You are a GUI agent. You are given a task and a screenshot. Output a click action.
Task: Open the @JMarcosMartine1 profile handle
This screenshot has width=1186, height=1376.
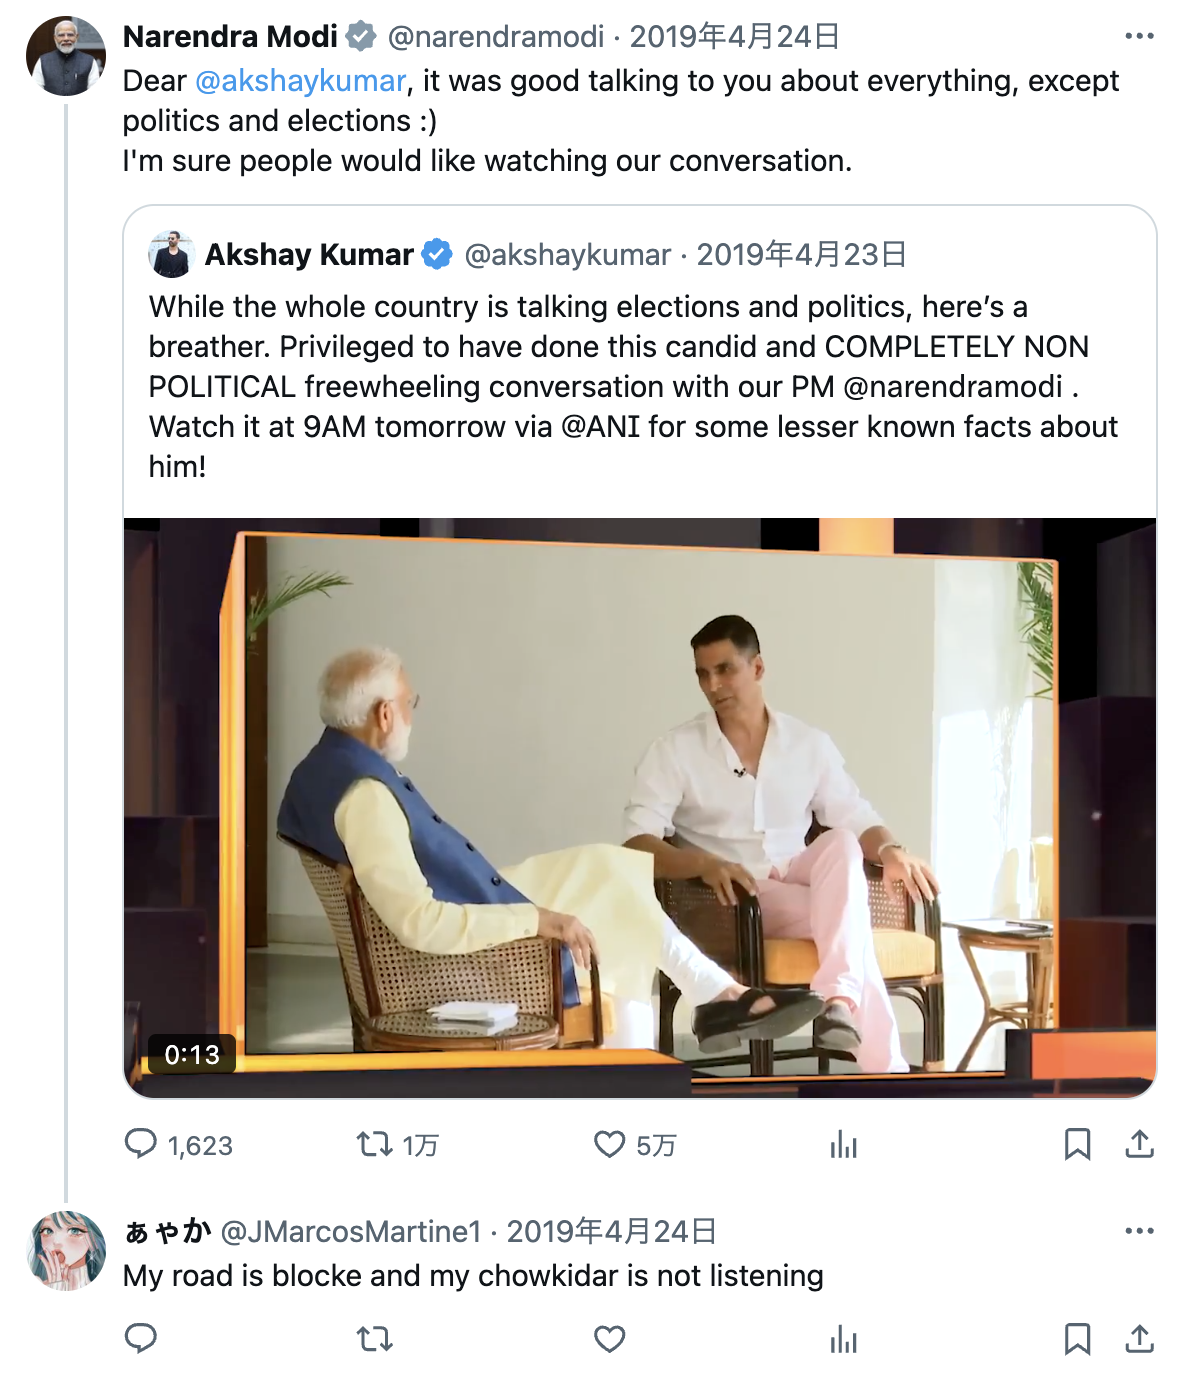pyautogui.click(x=350, y=1231)
